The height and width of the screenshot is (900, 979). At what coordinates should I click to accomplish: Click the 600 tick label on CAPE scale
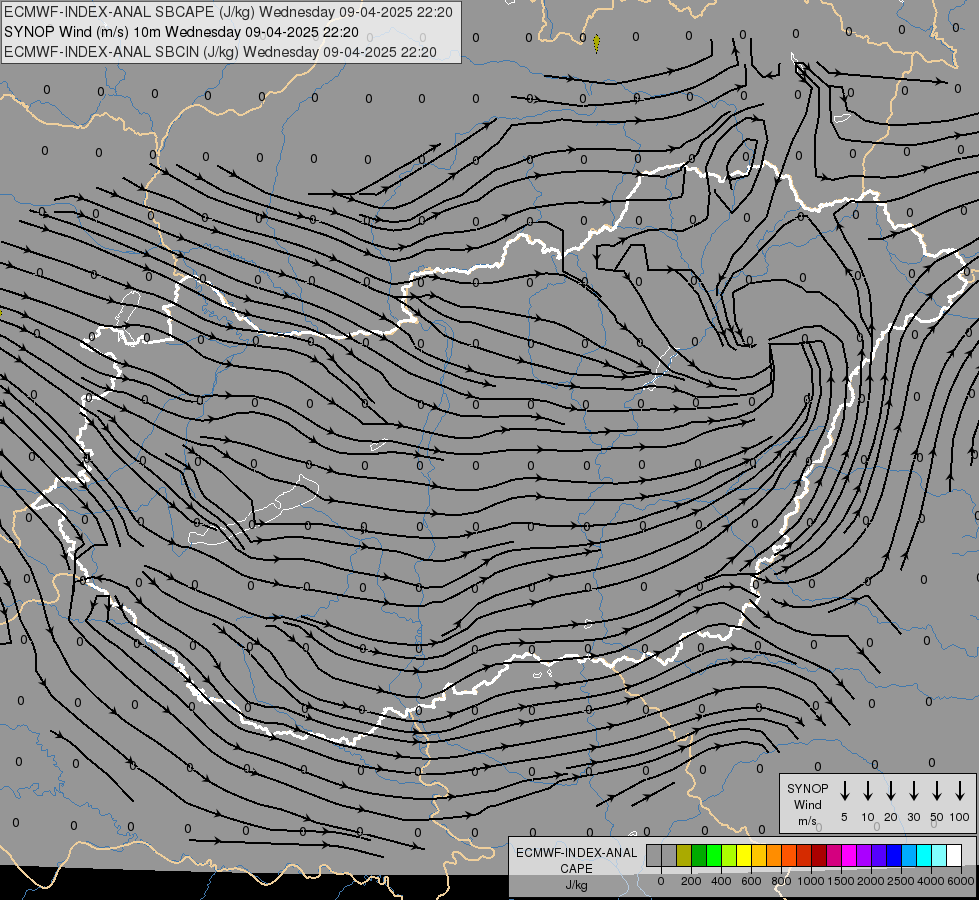pyautogui.click(x=751, y=881)
